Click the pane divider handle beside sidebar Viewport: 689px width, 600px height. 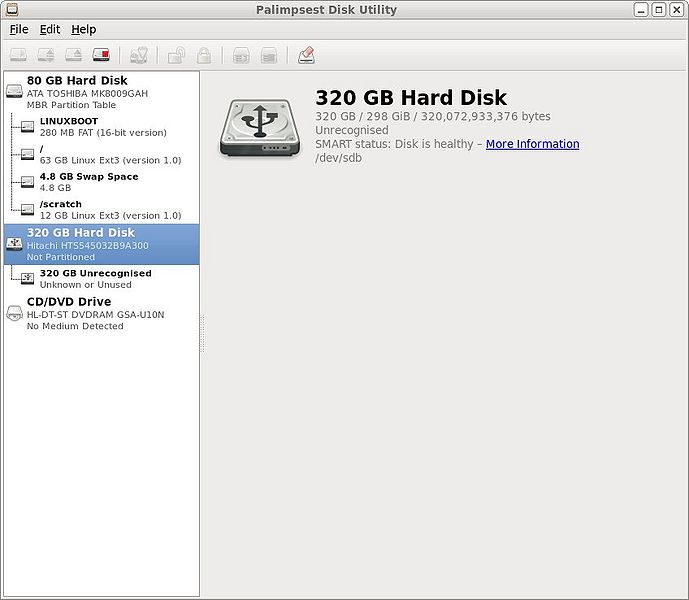tap(201, 334)
